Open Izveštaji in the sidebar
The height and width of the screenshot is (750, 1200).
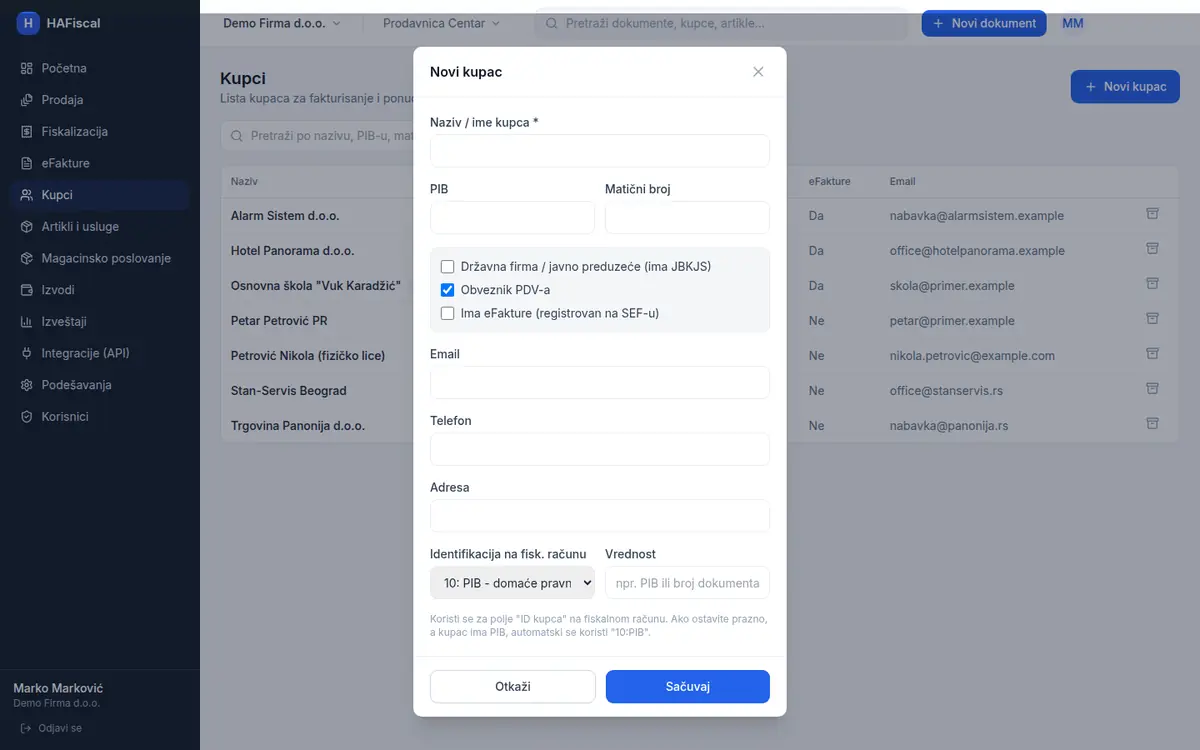[100, 322]
